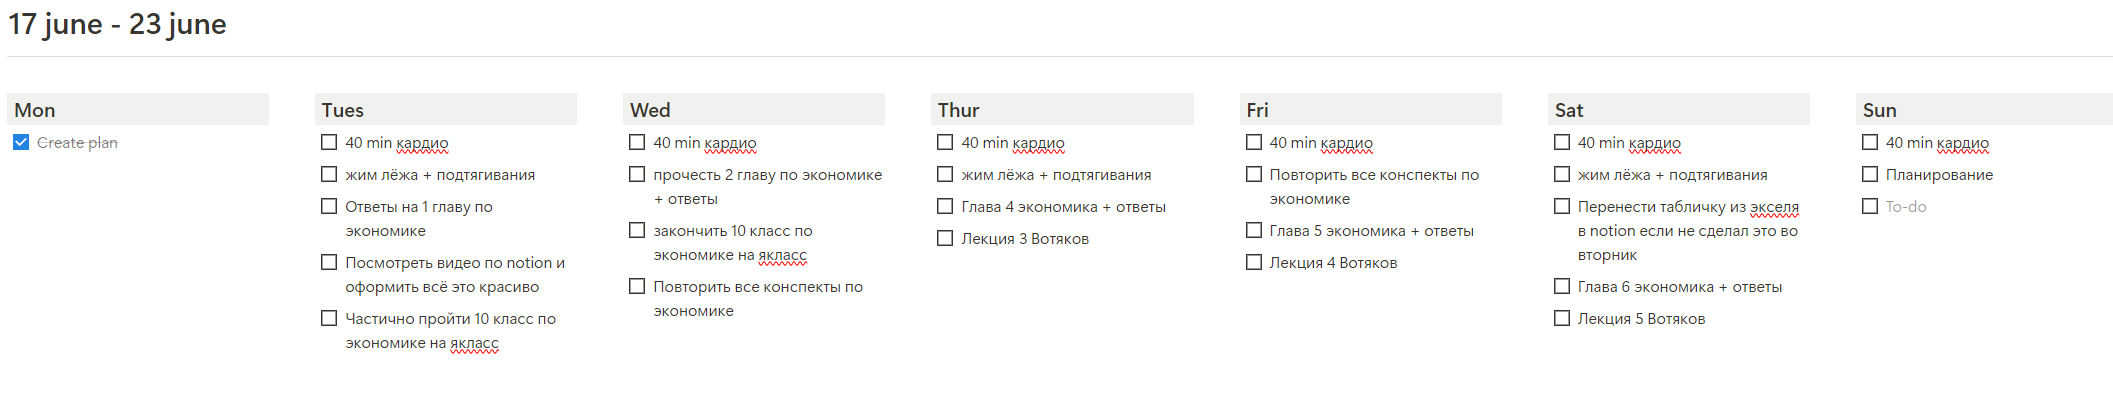The height and width of the screenshot is (414, 2113).
Task: Click the 'Fri' column heading
Action: [1257, 110]
